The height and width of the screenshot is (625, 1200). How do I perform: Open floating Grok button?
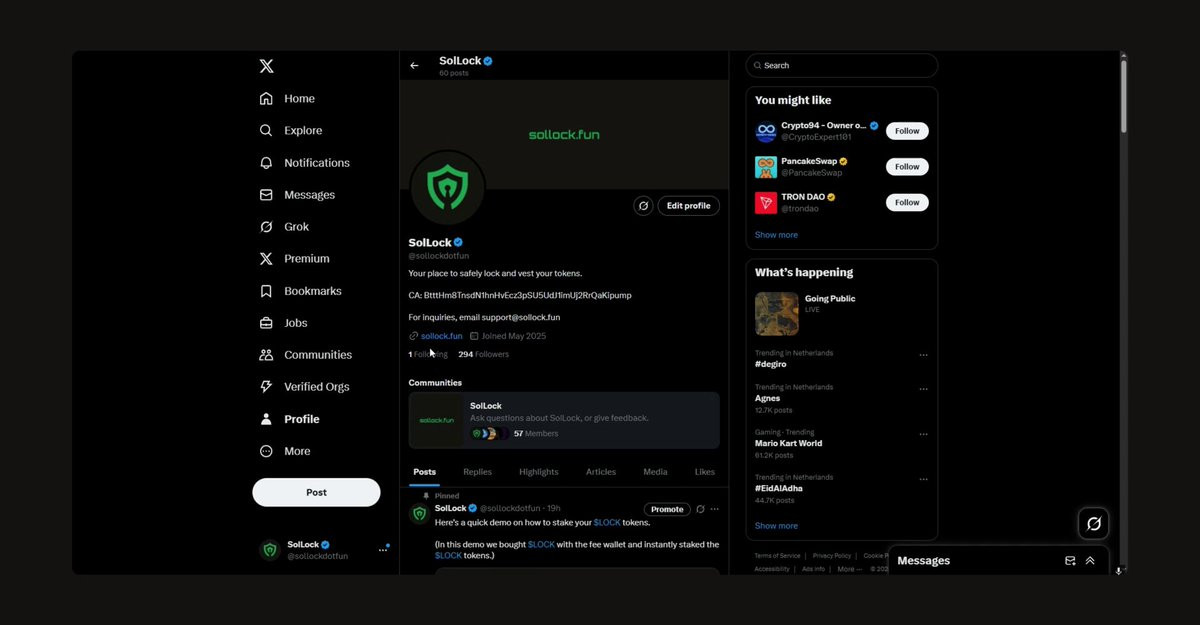click(x=1094, y=523)
